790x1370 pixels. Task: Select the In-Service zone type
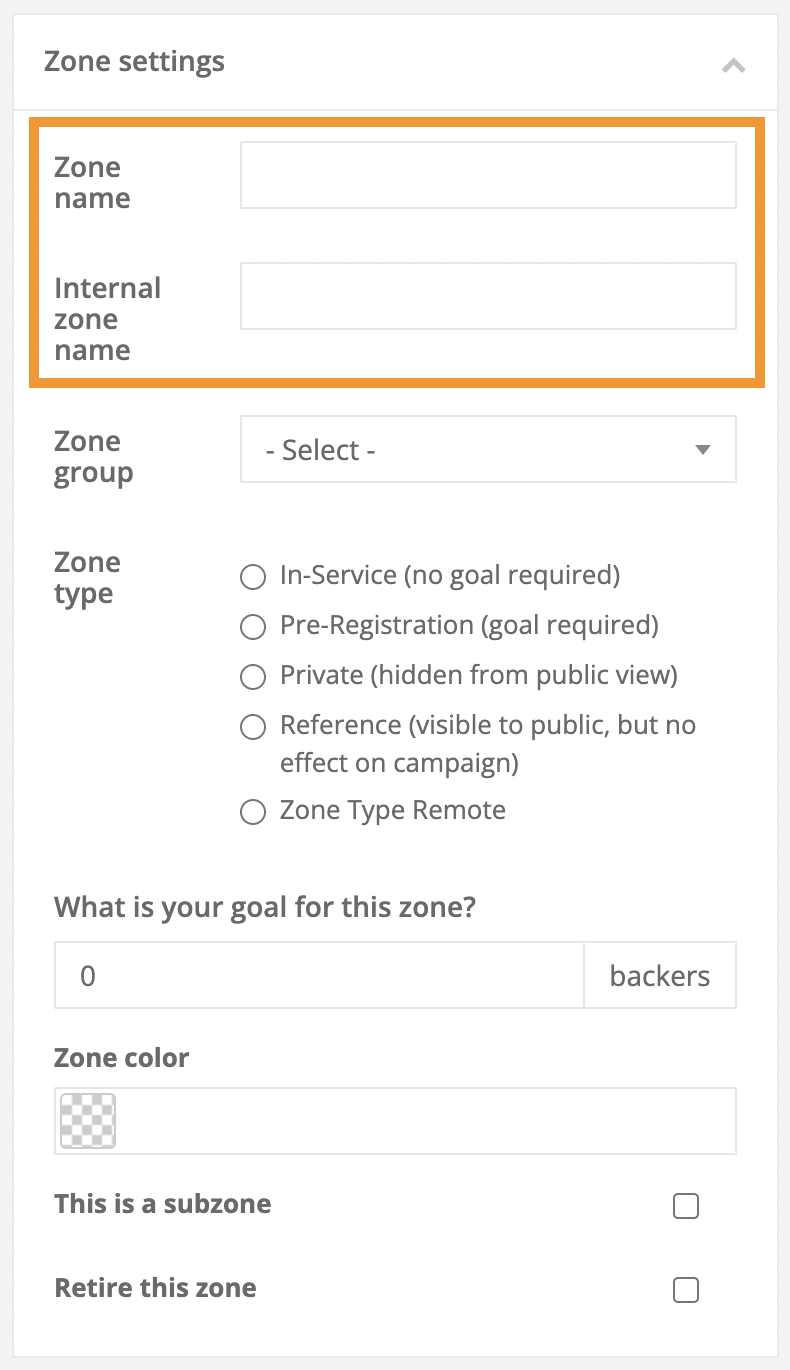pyautogui.click(x=253, y=577)
